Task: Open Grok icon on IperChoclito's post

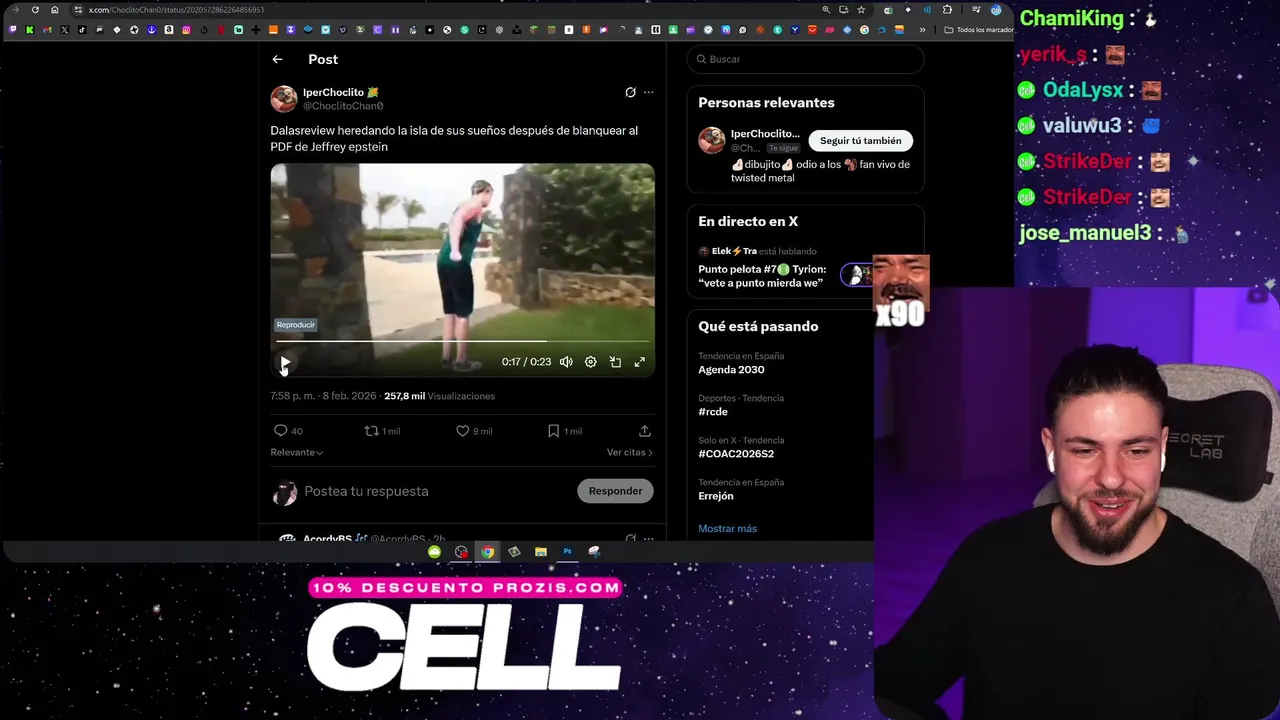Action: pyautogui.click(x=630, y=92)
